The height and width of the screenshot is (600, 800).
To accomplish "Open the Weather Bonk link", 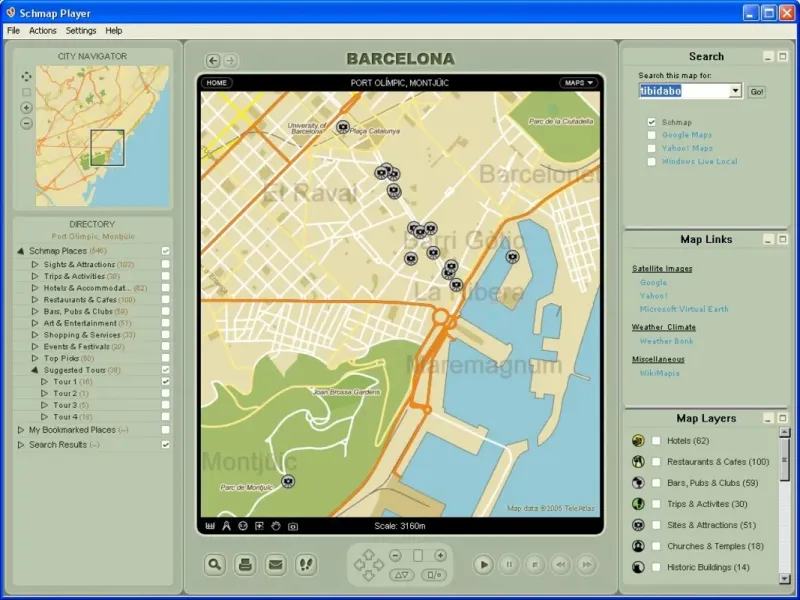I will click(666, 341).
